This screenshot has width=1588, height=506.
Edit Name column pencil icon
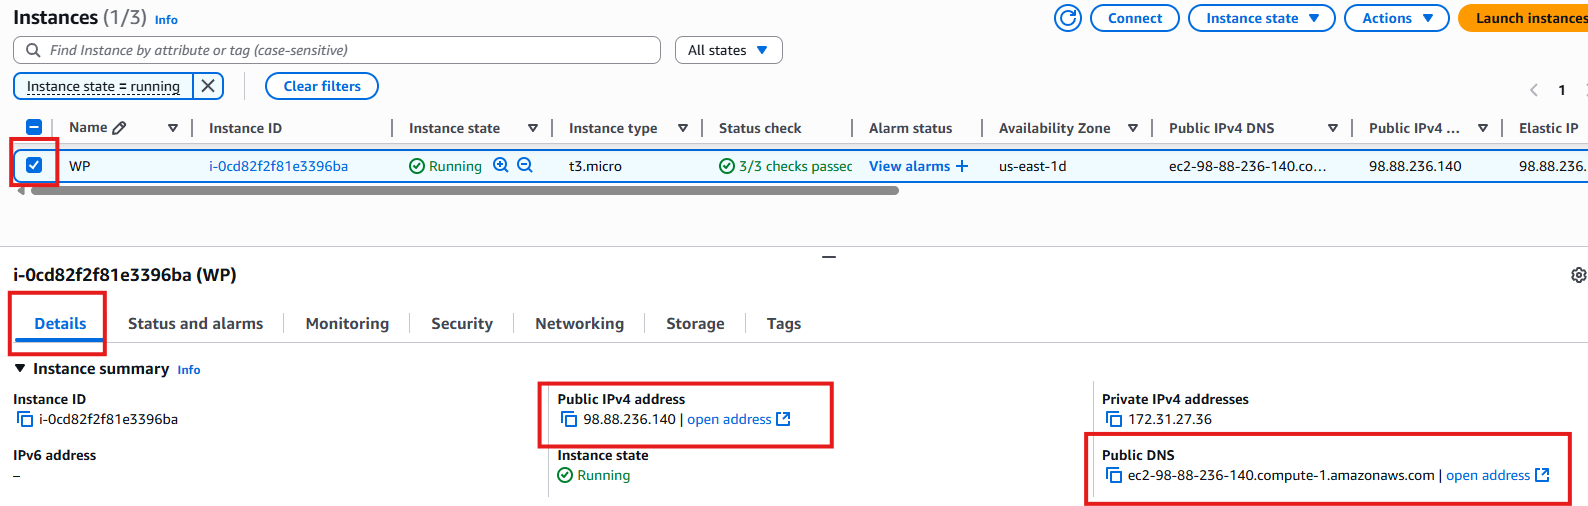(119, 127)
